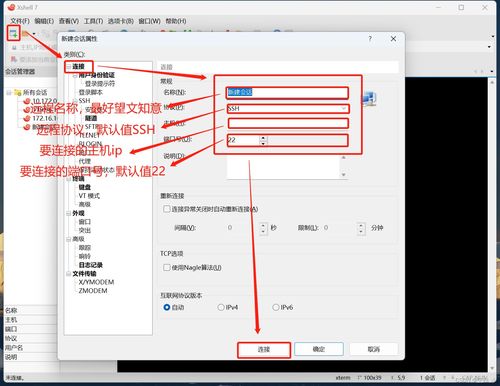Collapse the 外观 tree node
This screenshot has height=386, width=500.
tap(69, 213)
